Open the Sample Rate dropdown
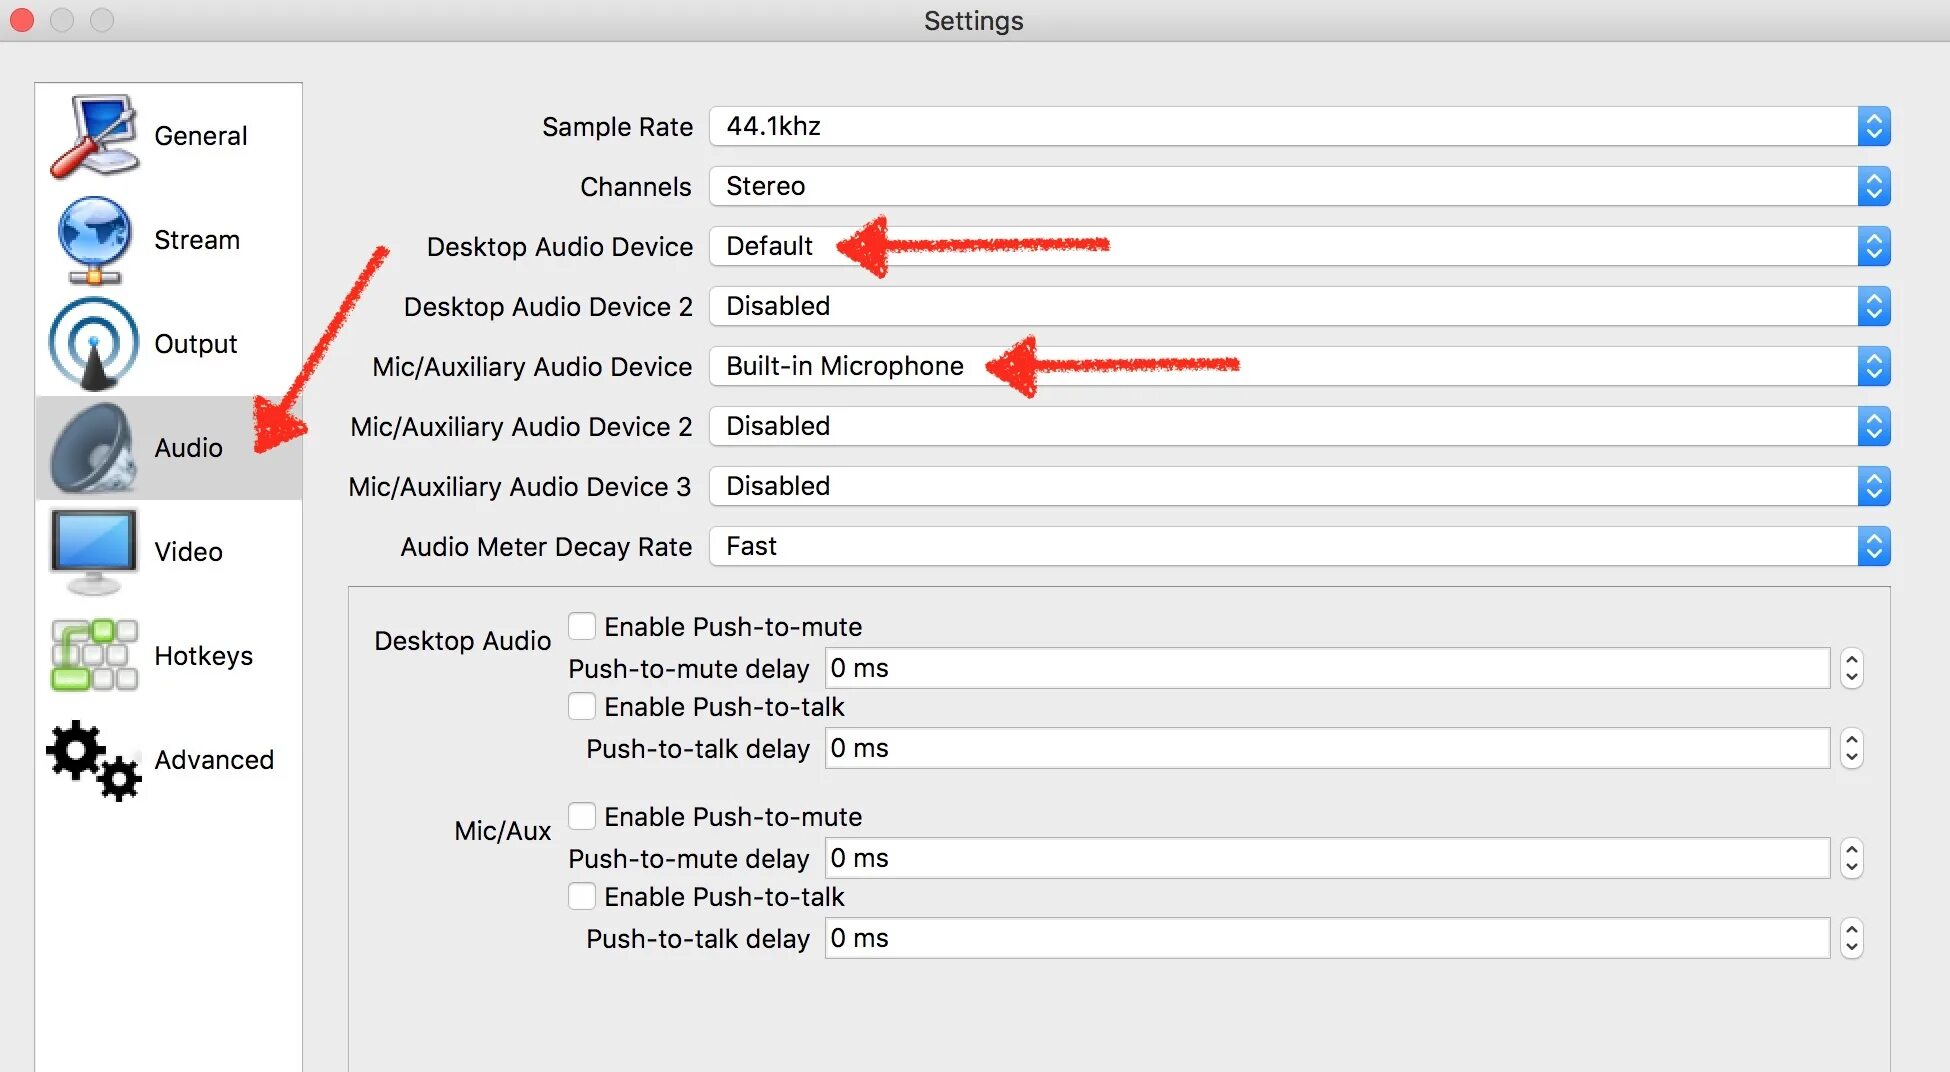 tap(1298, 127)
